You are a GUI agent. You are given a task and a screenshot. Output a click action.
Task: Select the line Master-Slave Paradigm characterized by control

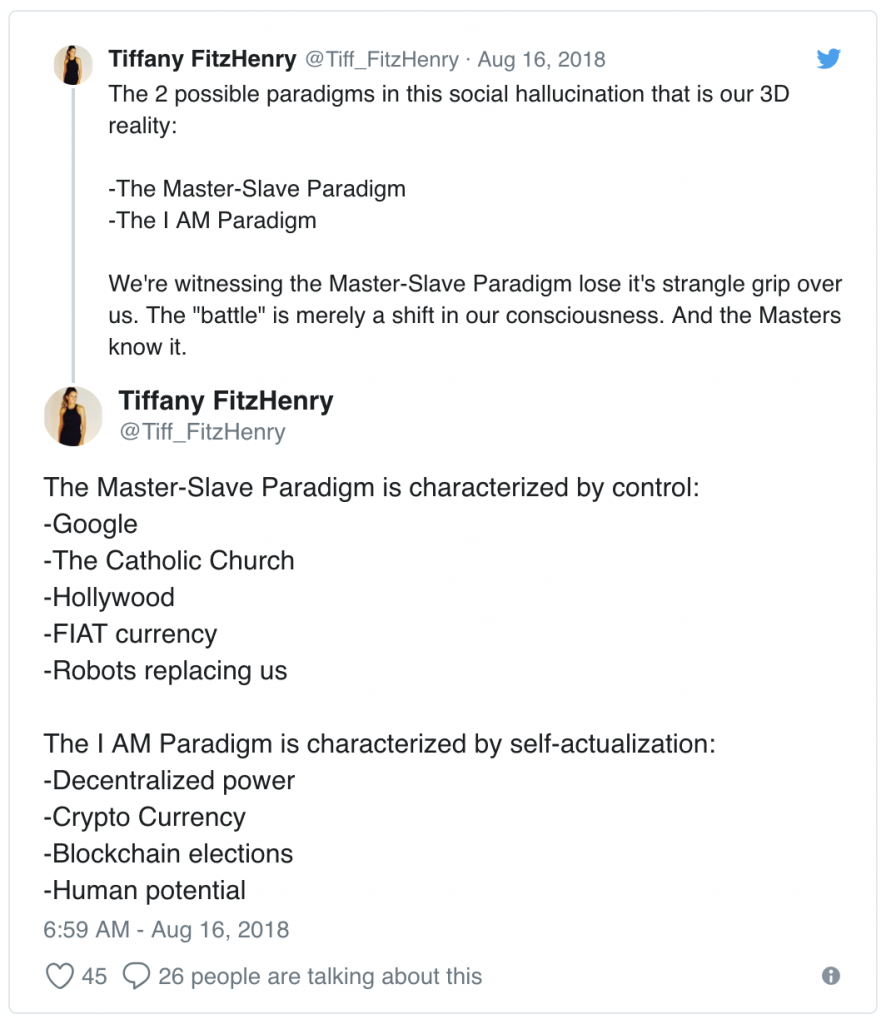[x=371, y=488]
